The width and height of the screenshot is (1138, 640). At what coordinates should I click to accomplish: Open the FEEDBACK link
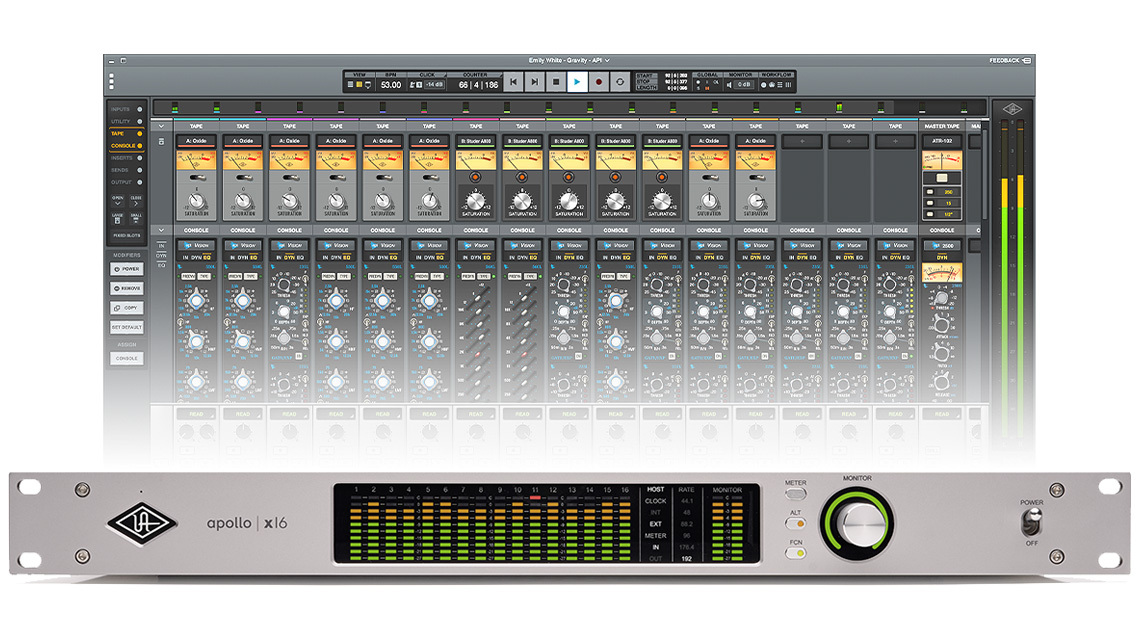pos(1010,60)
